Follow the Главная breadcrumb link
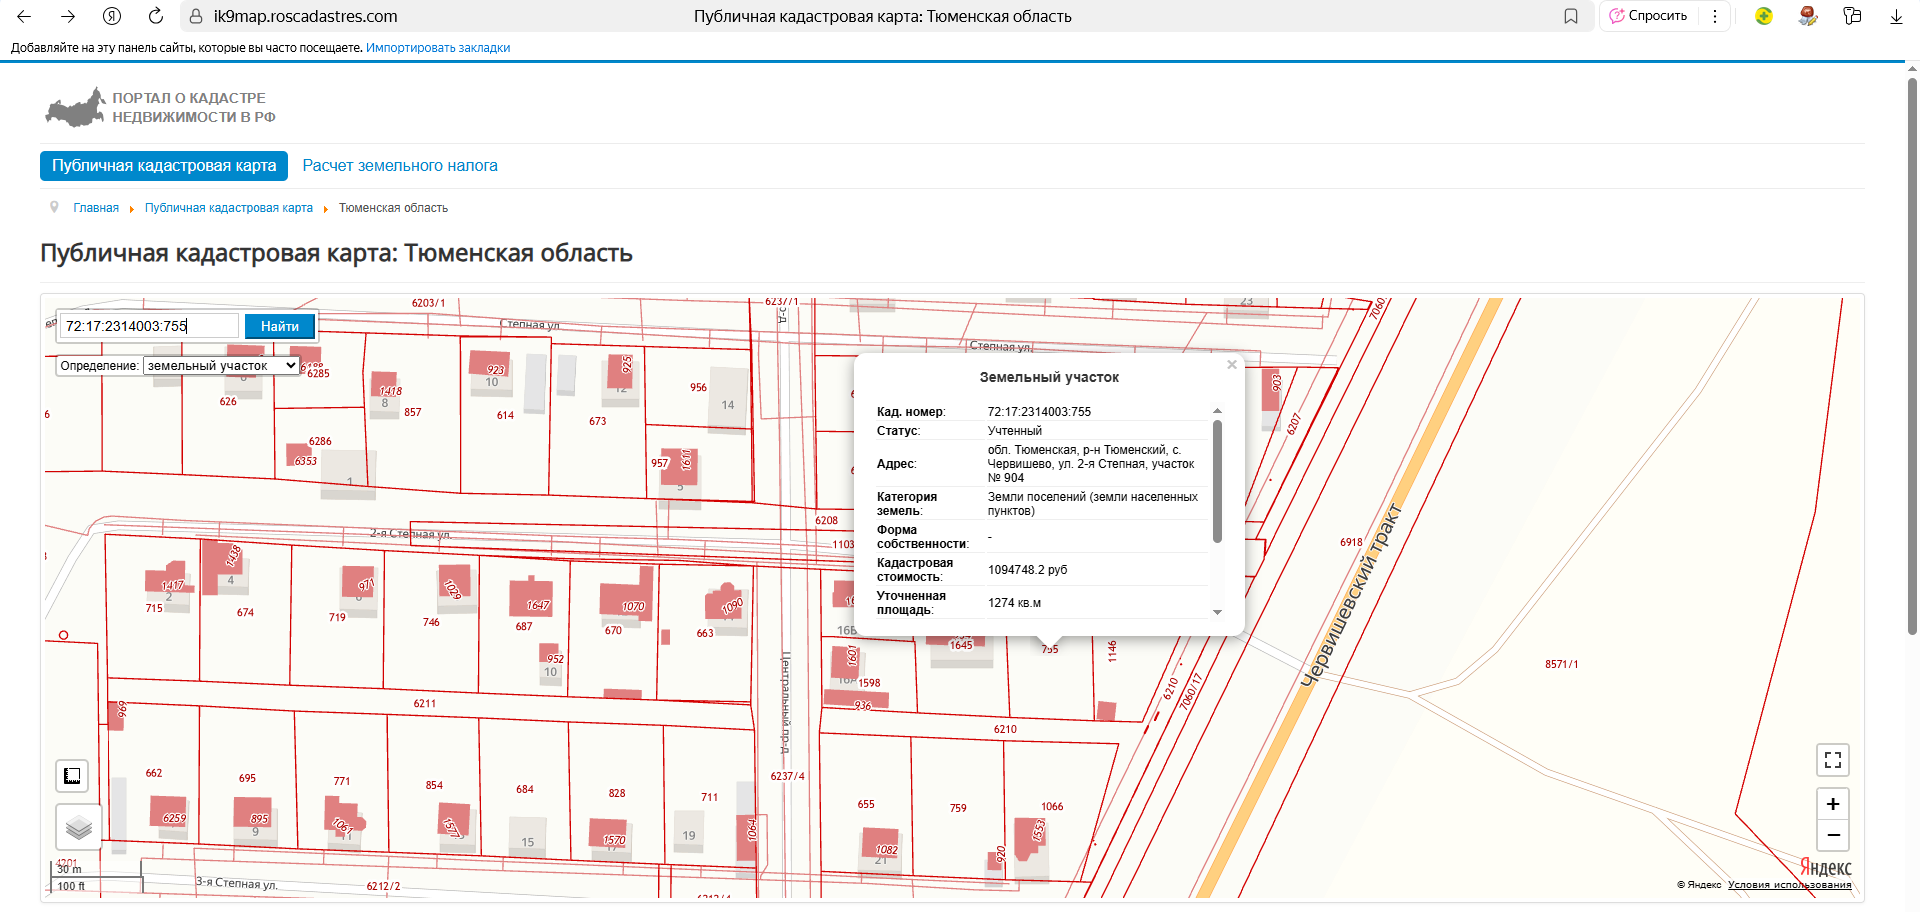Viewport: 1920px width, 912px height. (96, 208)
